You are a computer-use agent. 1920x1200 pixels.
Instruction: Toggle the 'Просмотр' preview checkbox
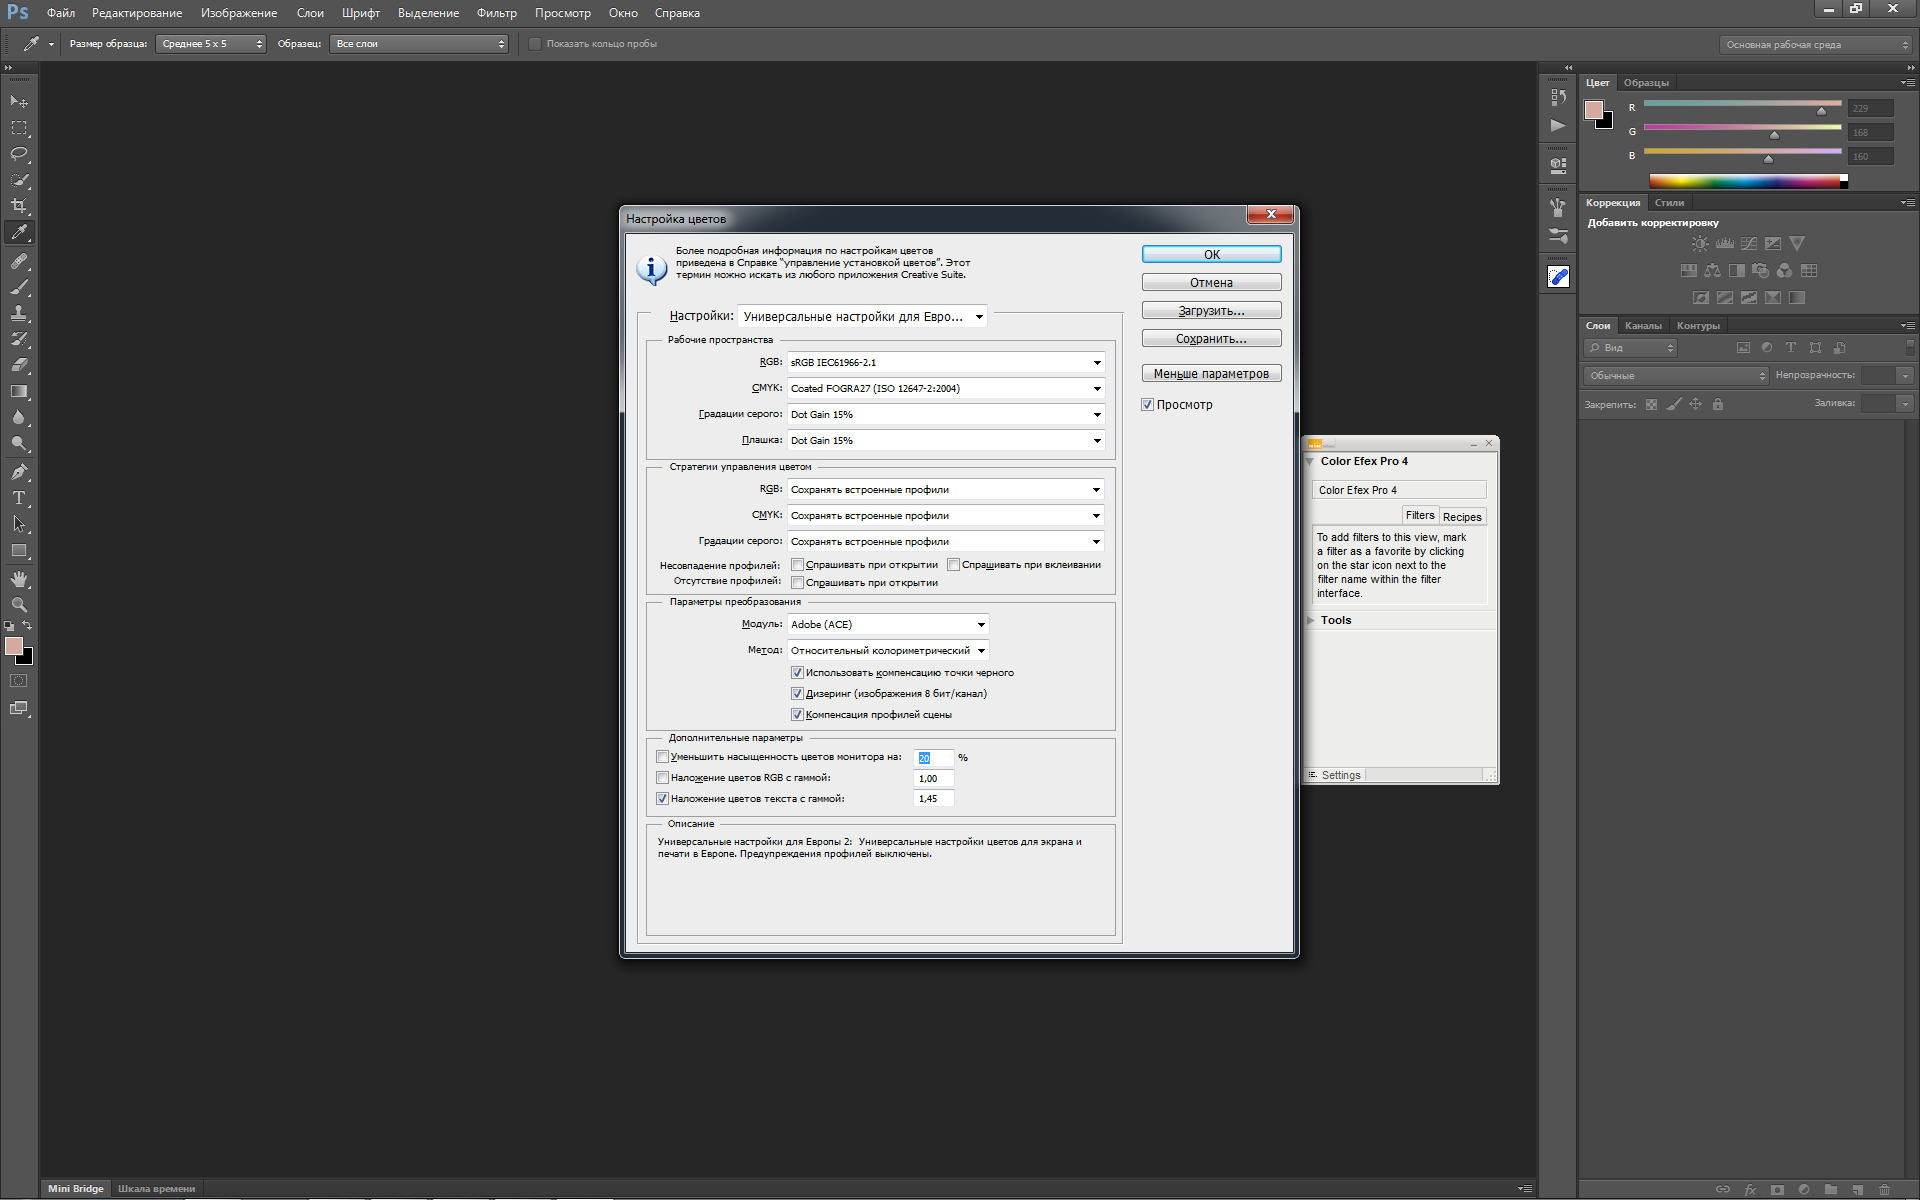click(1147, 405)
